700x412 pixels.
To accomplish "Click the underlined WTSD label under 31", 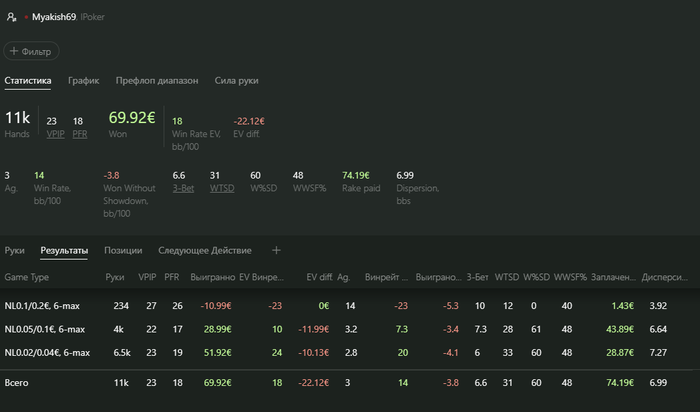I will click(x=221, y=186).
